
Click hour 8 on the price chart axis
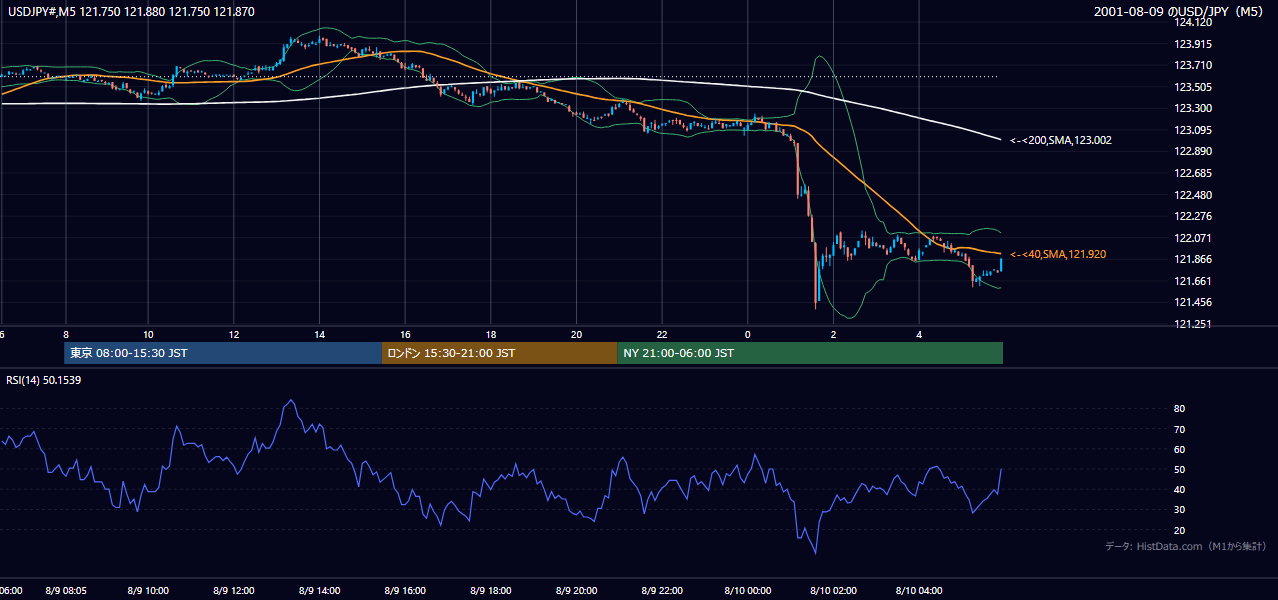pyautogui.click(x=65, y=334)
